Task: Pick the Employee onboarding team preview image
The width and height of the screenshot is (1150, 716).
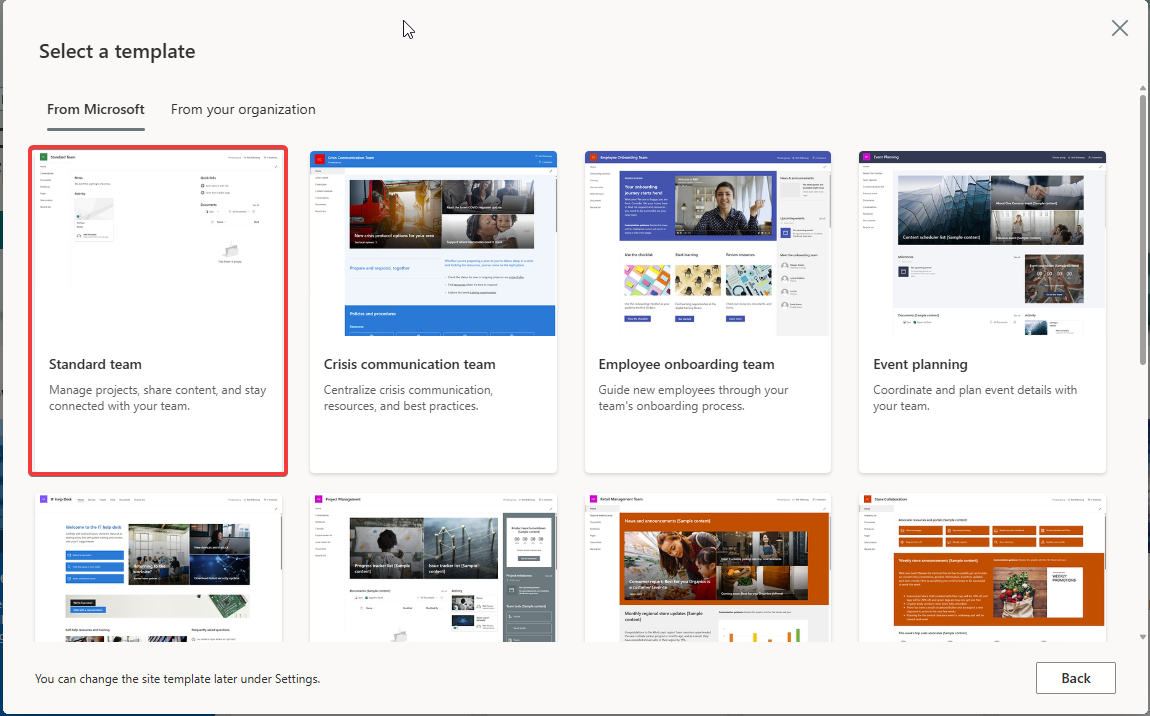Action: click(x=708, y=244)
